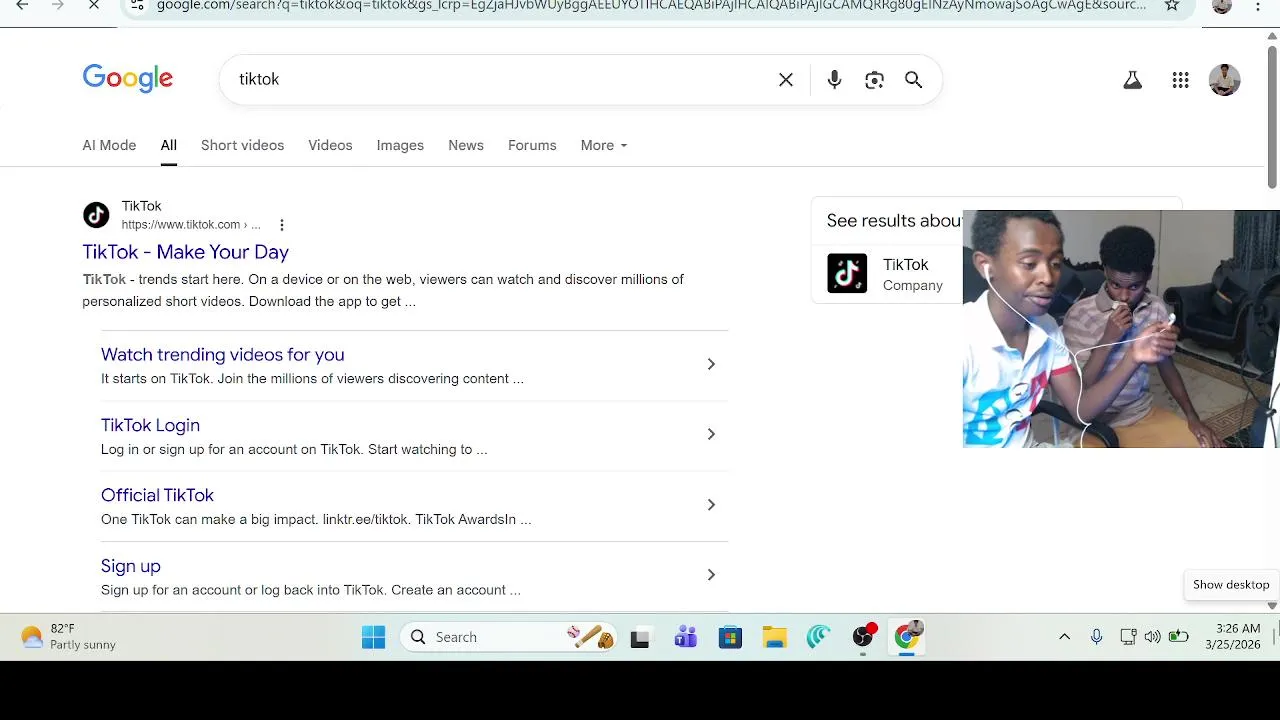Start voice search with microphone icon
Screen dimensions: 1280x720
[834, 80]
